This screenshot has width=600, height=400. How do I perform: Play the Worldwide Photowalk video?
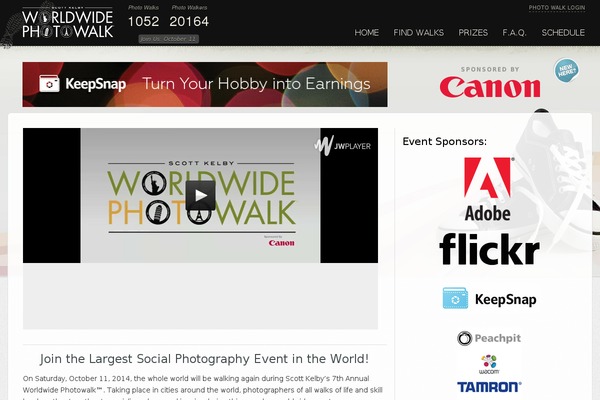point(200,195)
